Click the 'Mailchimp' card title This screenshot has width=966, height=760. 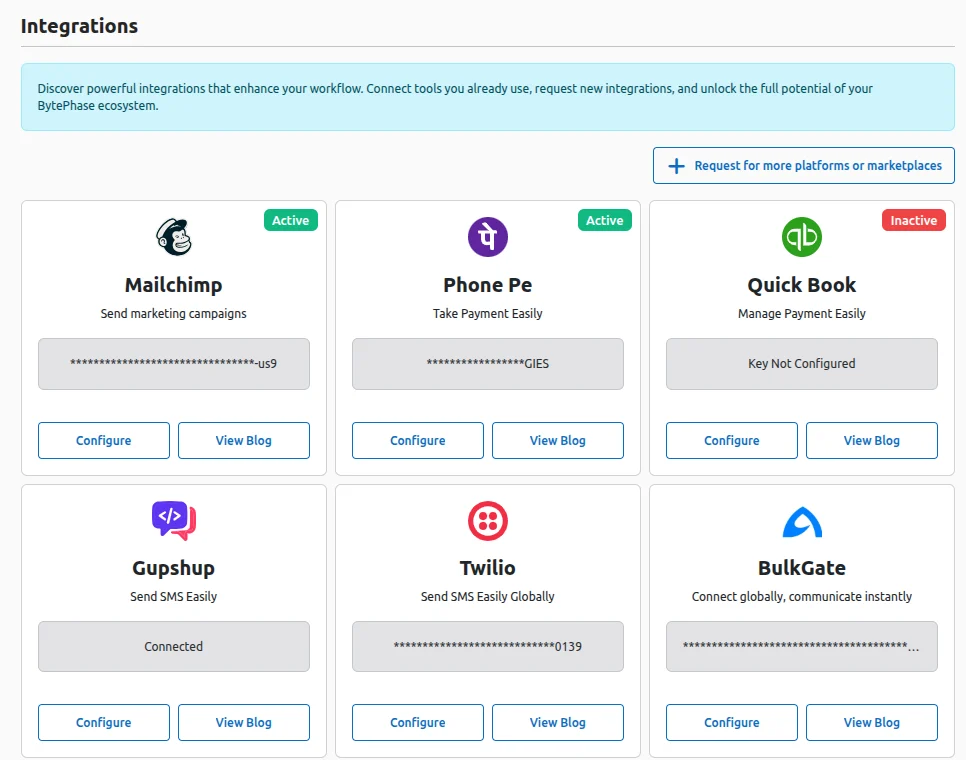pyautogui.click(x=174, y=285)
